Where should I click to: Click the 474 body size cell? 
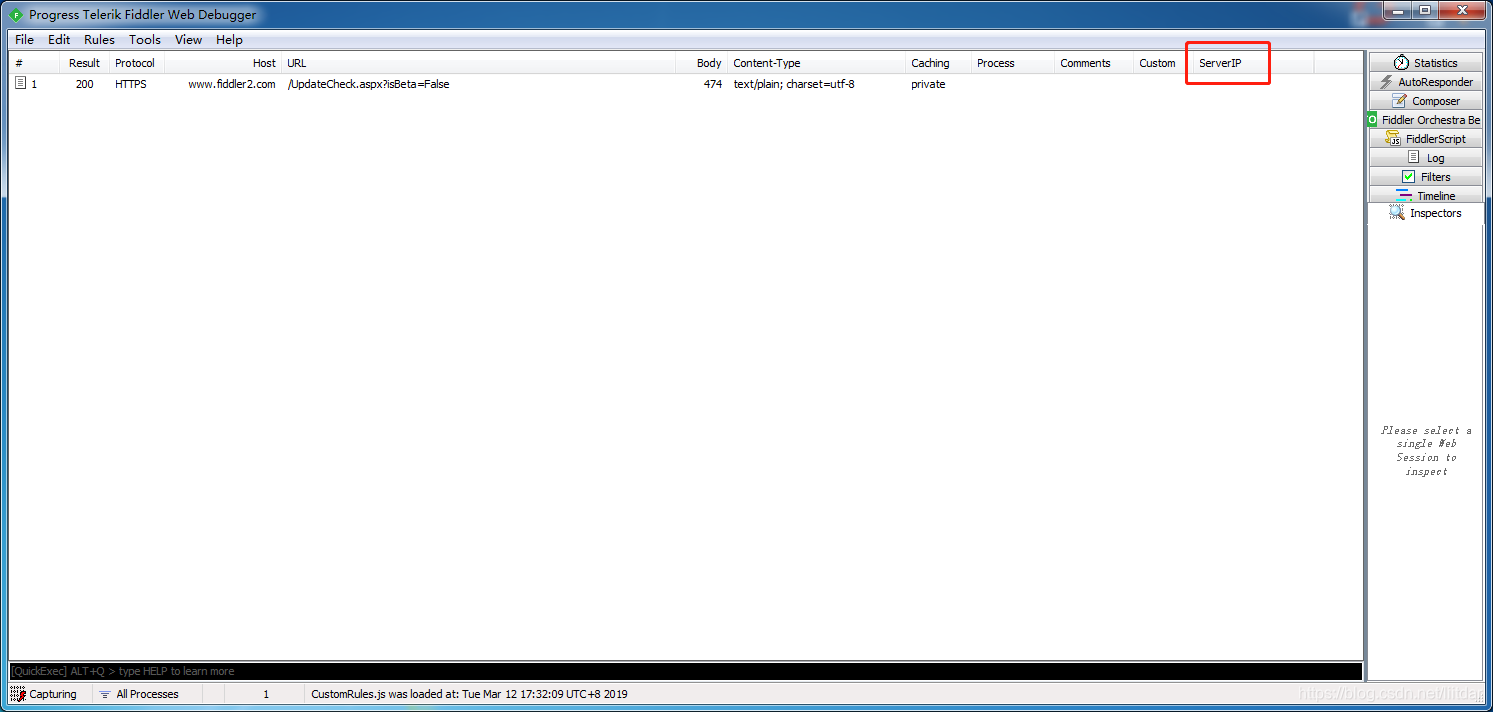coord(712,84)
